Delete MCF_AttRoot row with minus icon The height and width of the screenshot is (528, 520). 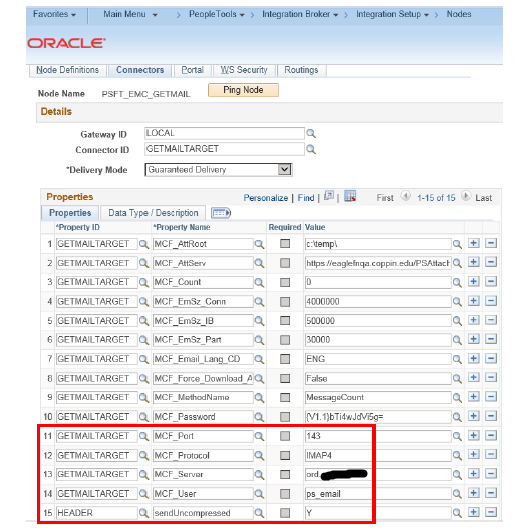491,243
